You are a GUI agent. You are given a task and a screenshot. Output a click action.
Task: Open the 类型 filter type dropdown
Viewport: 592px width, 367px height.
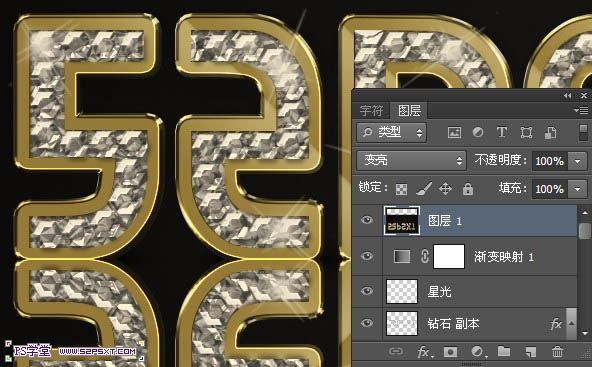392,132
